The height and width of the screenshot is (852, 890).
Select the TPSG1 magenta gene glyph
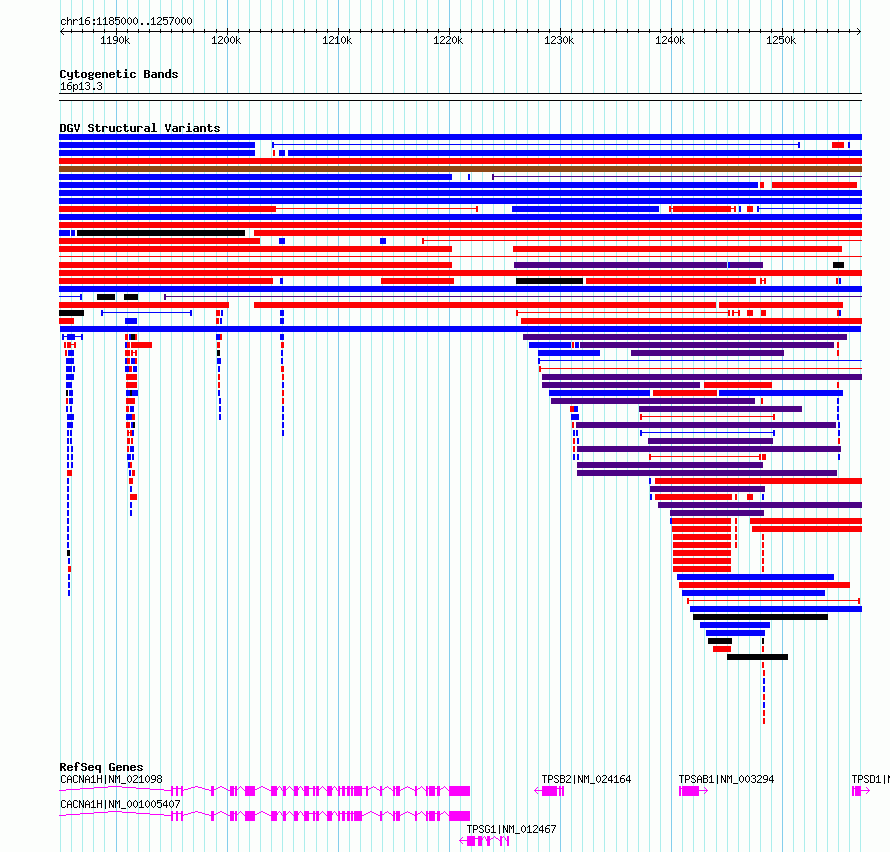[x=484, y=841]
